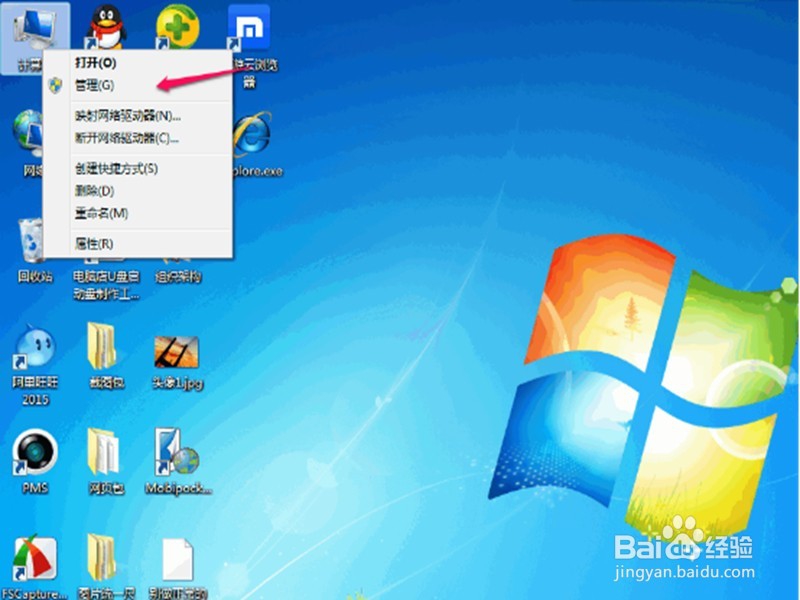Click the 组织架构 desktop label
800x600 pixels.
click(178, 277)
